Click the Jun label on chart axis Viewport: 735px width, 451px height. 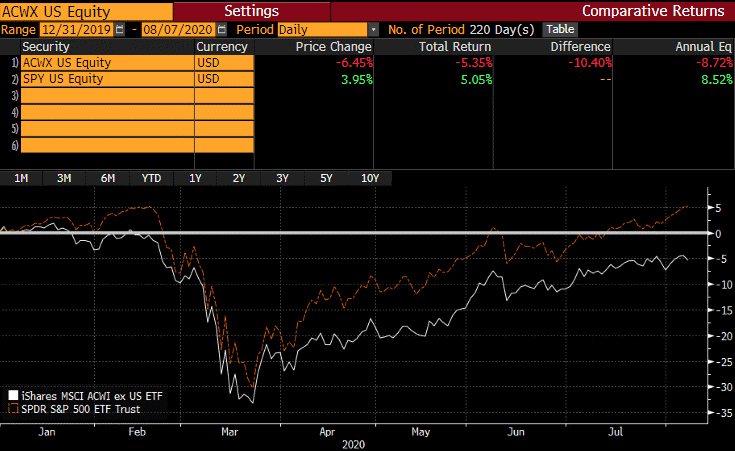pyautogui.click(x=516, y=432)
